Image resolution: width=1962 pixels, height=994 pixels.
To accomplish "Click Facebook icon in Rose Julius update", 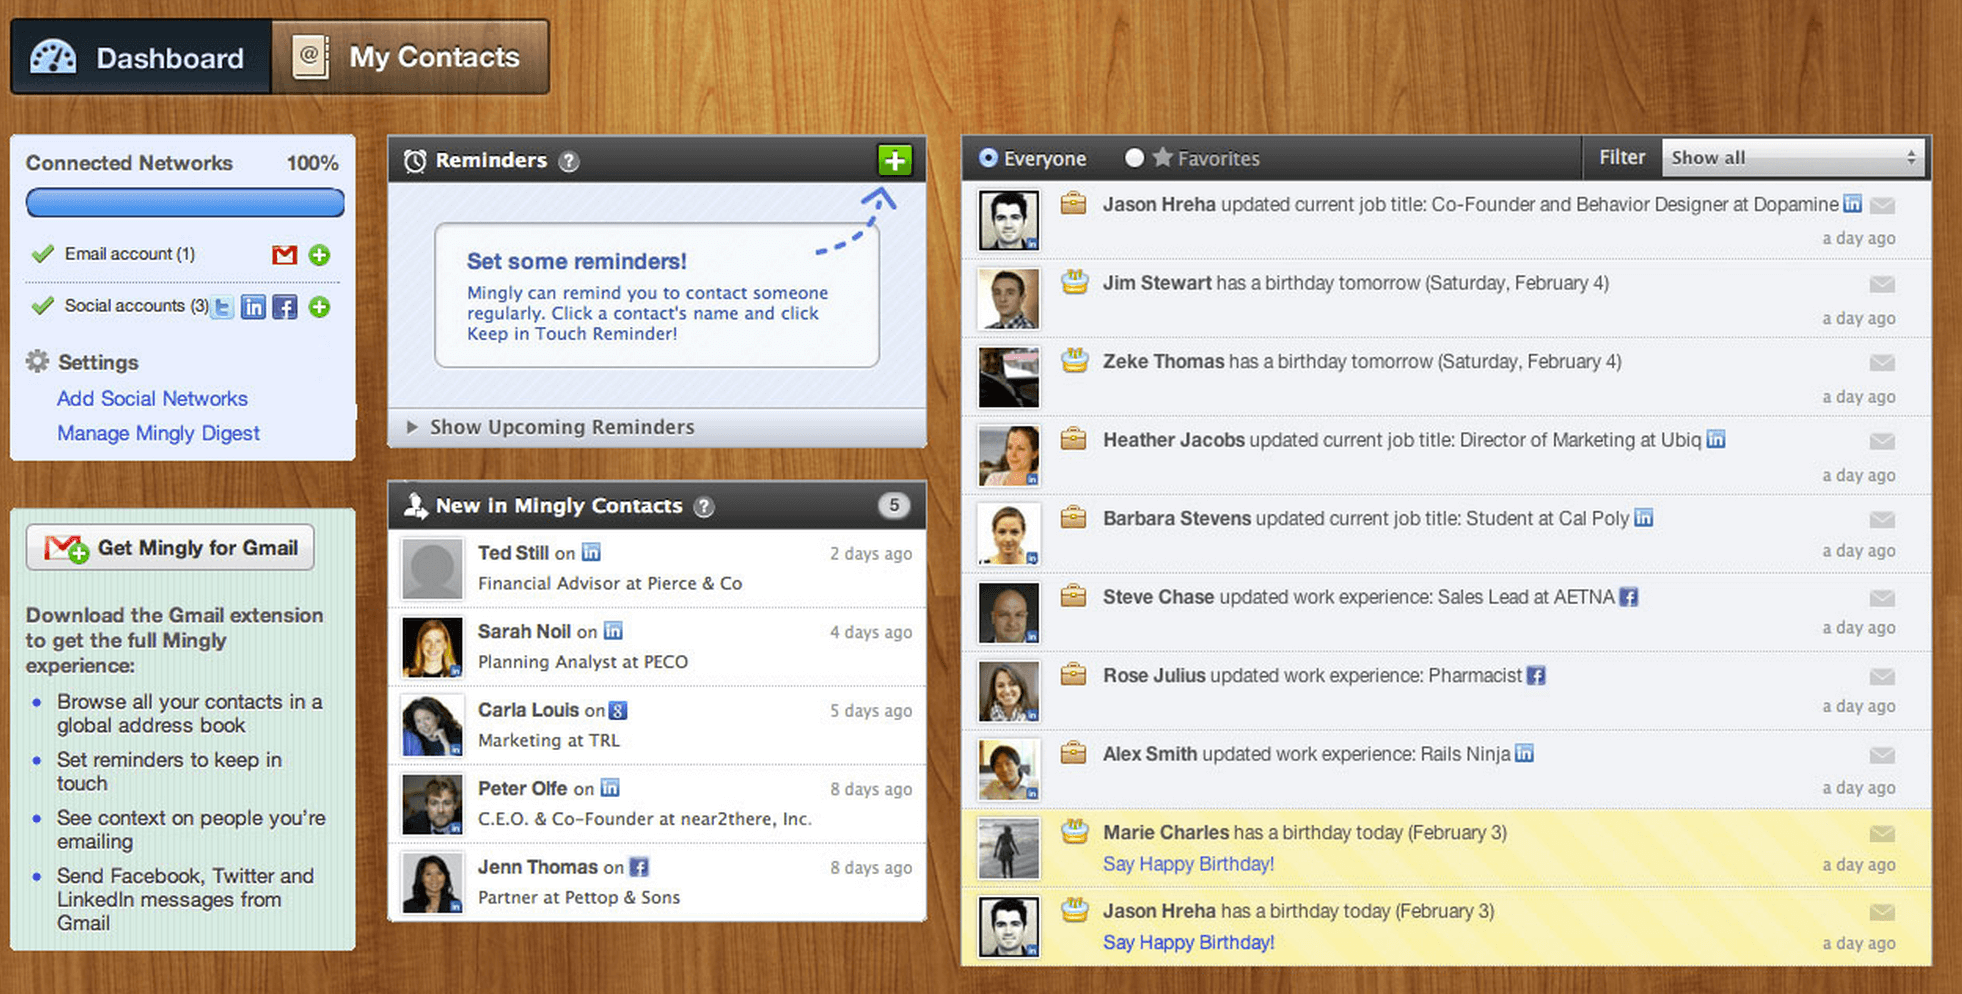I will coord(1536,675).
